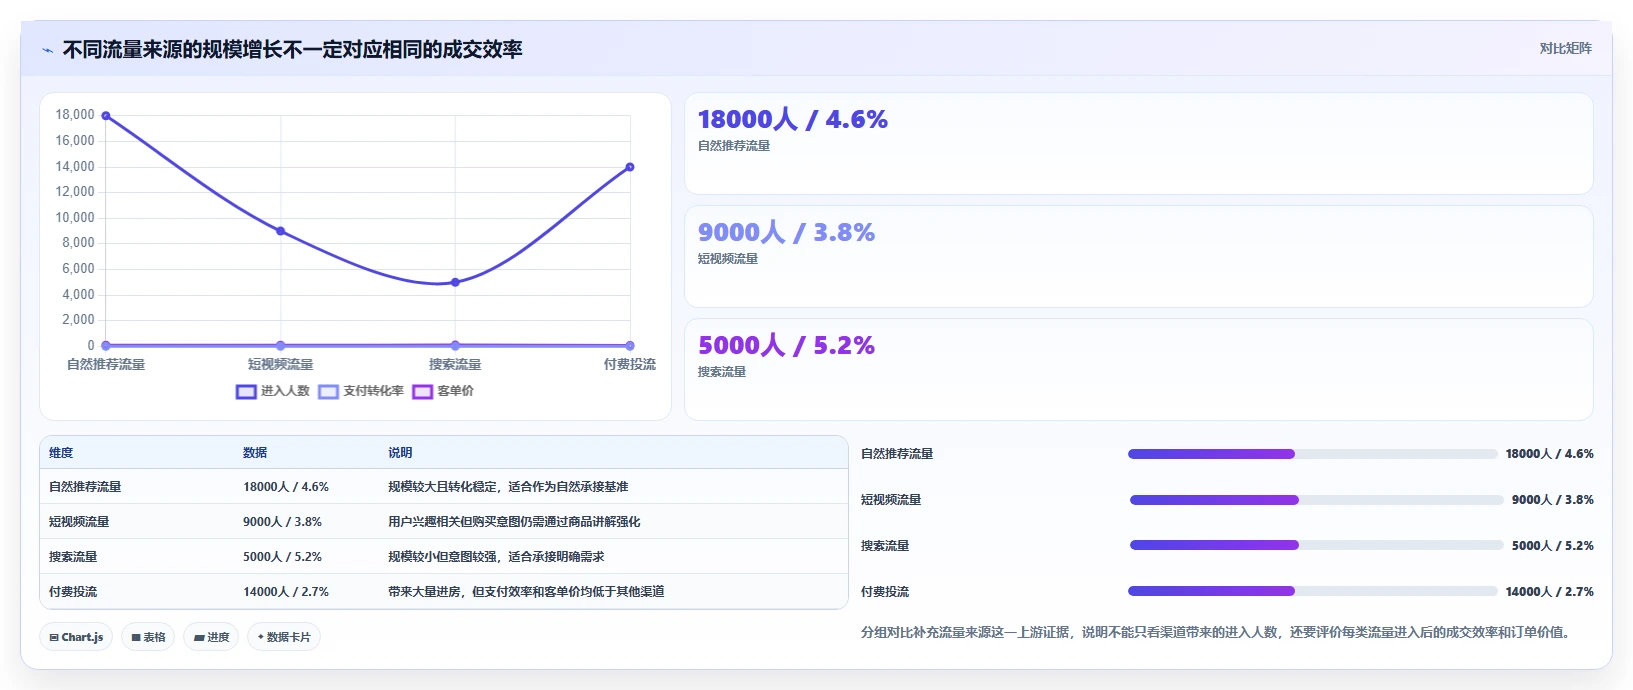Image resolution: width=1633 pixels, height=690 pixels.
Task: Click the 短视频流量 label beside progress bar
Action: [891, 500]
